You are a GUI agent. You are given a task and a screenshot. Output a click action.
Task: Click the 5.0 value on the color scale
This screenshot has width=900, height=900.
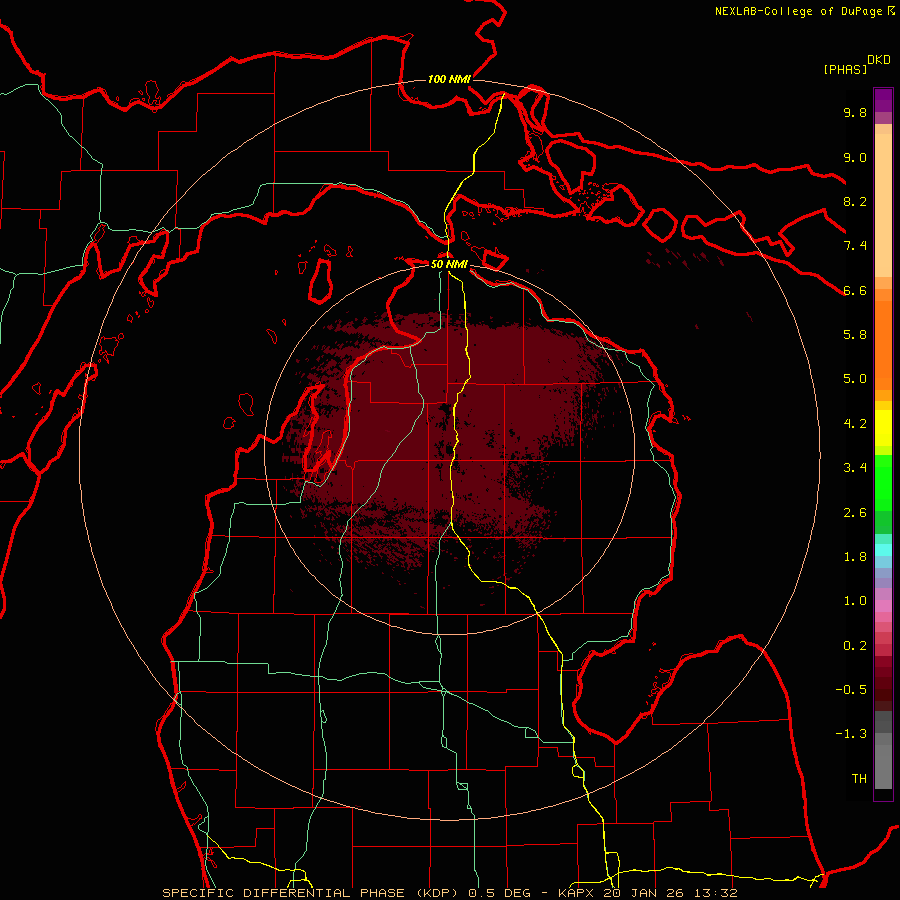point(855,379)
